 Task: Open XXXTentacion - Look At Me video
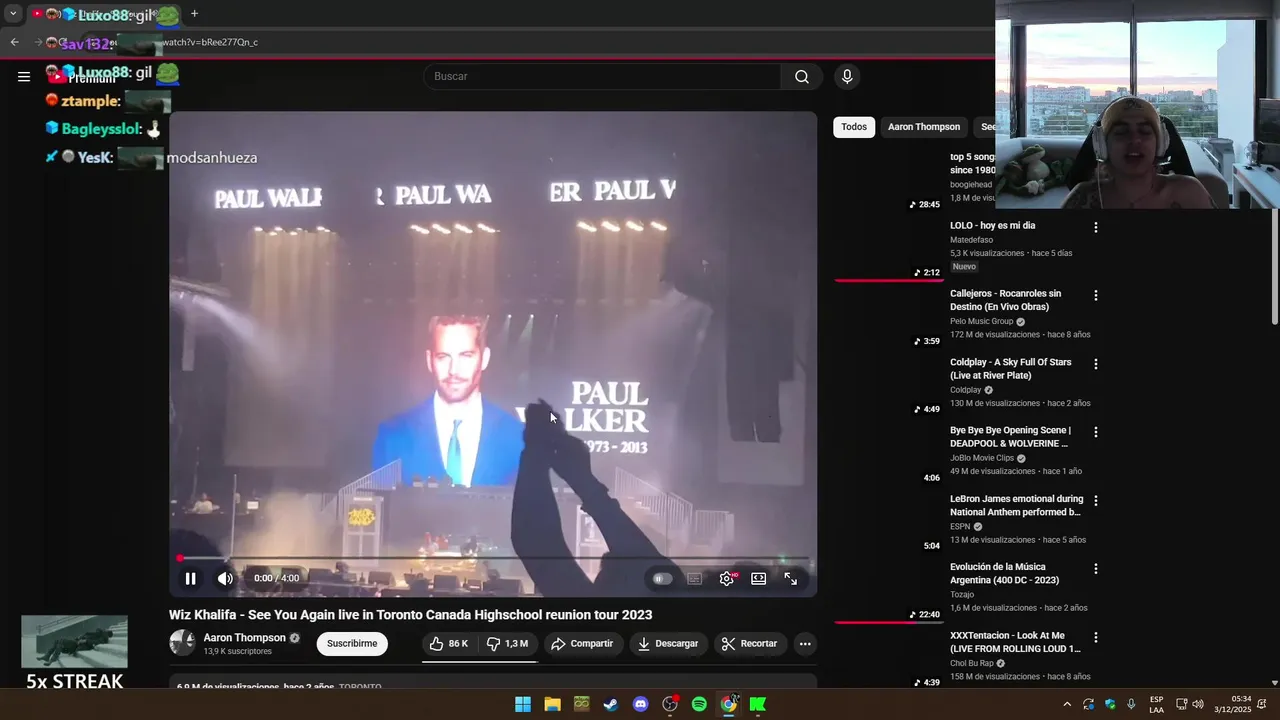pos(1015,642)
